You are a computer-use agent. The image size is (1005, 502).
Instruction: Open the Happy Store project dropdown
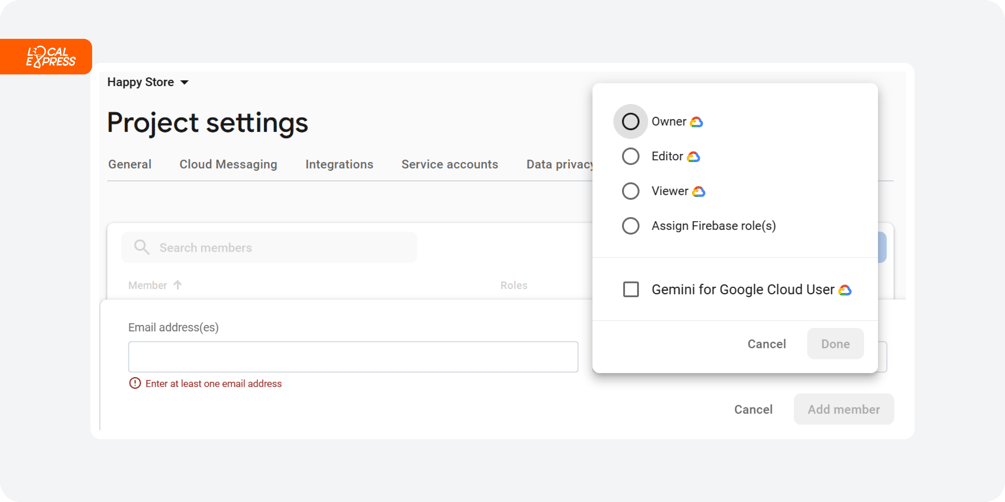pos(148,82)
